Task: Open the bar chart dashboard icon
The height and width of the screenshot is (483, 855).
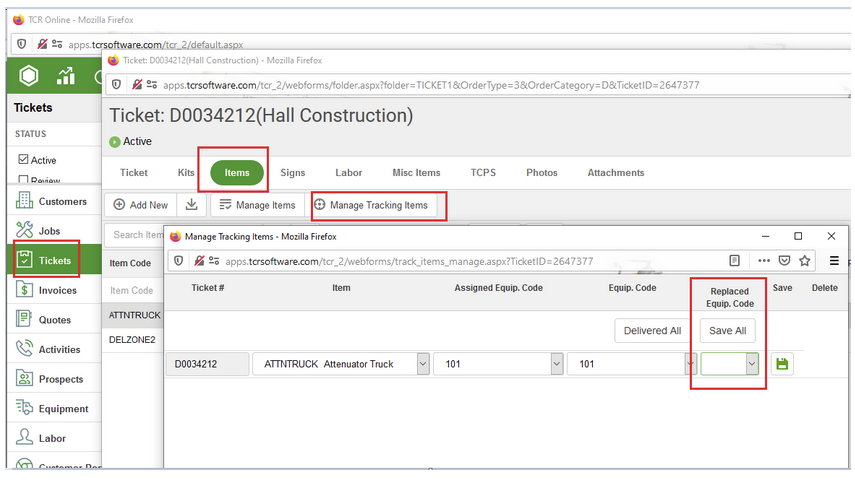Action: 65,76
